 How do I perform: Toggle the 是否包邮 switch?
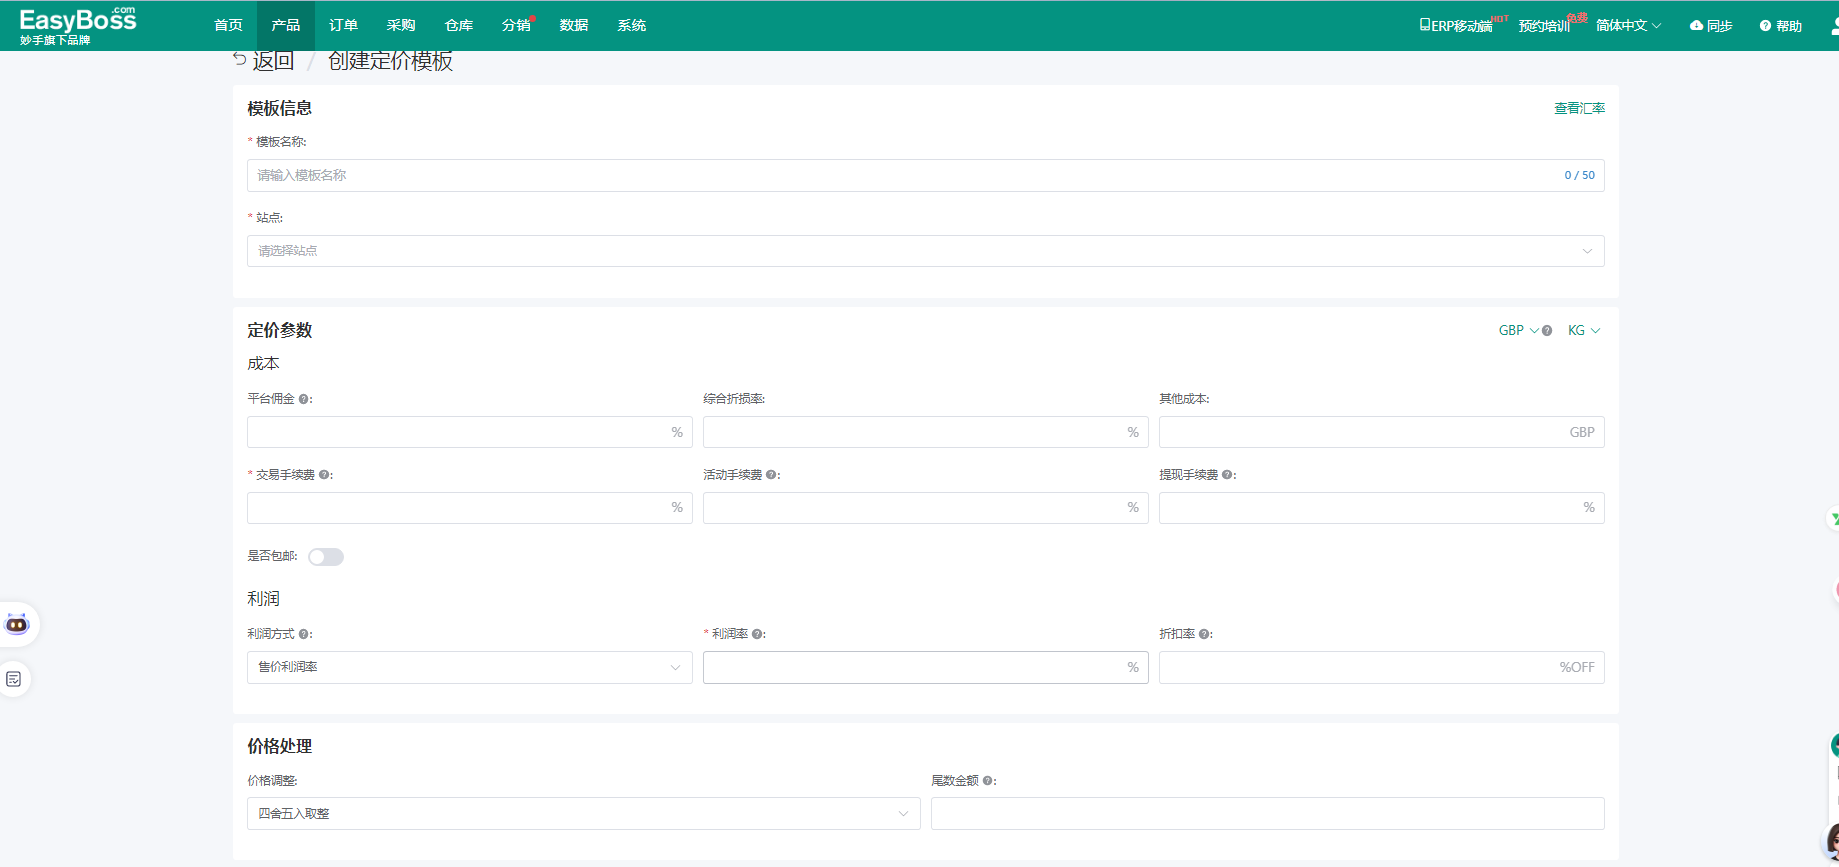click(x=326, y=557)
